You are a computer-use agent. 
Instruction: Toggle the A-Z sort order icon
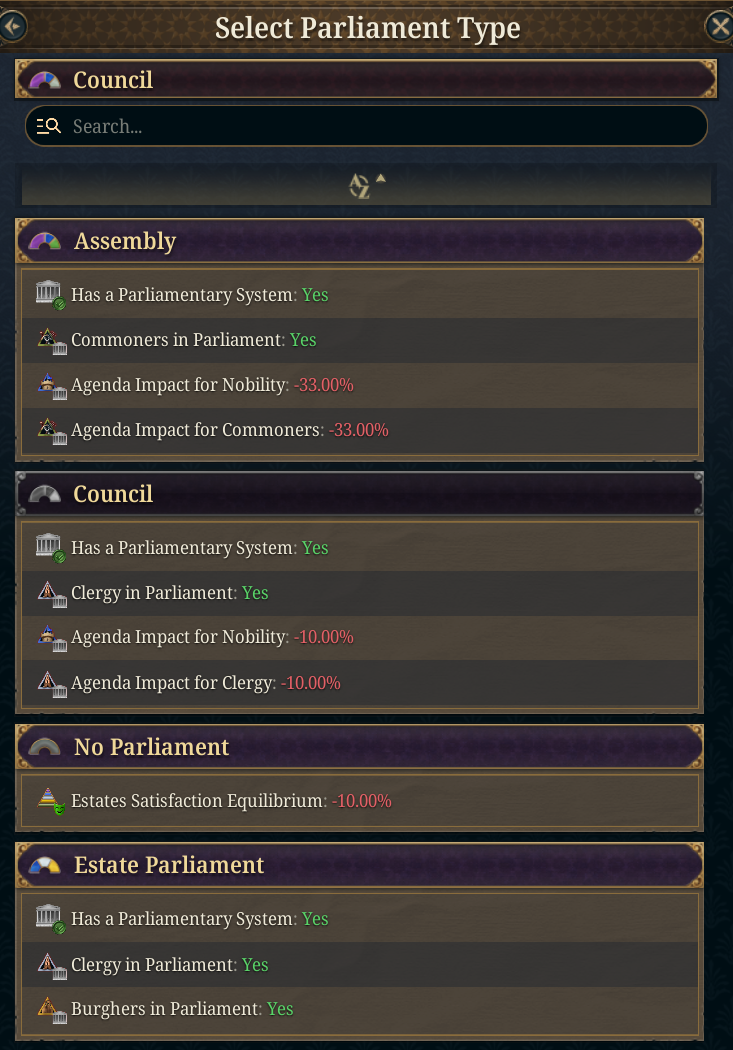[367, 185]
